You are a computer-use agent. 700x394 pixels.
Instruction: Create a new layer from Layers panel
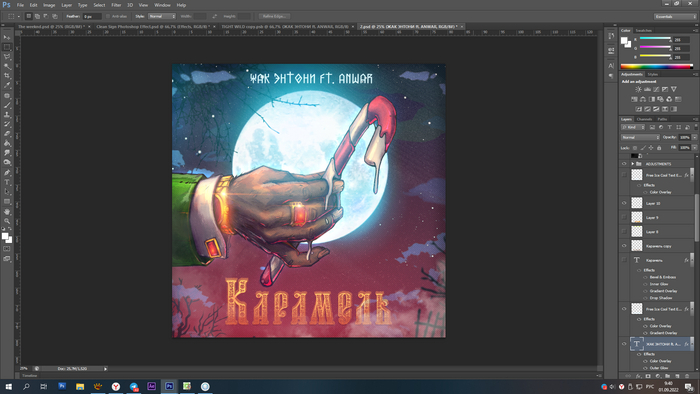(x=677, y=376)
